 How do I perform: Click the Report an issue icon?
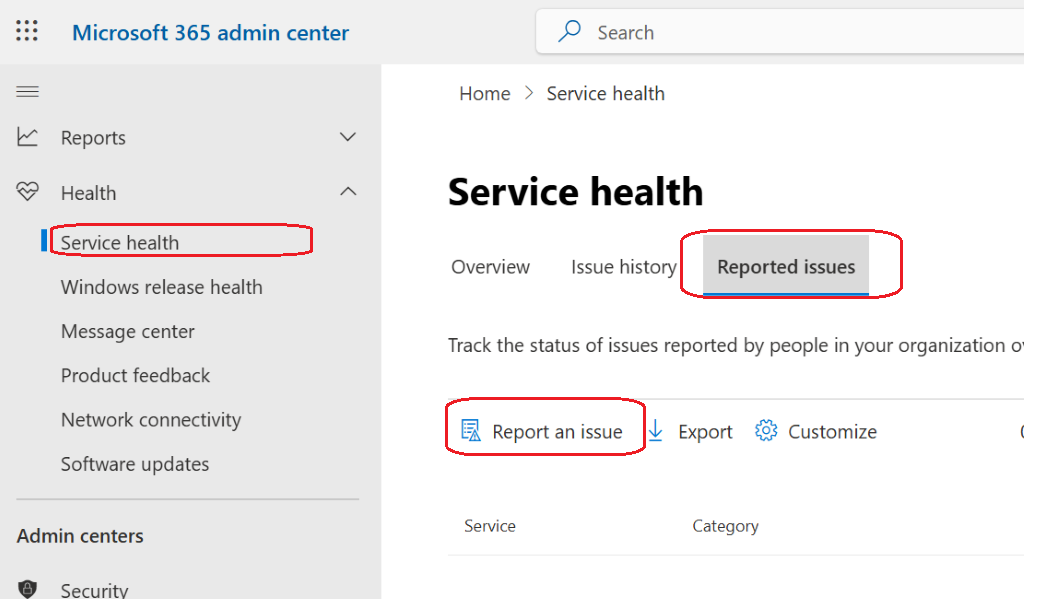coord(471,431)
